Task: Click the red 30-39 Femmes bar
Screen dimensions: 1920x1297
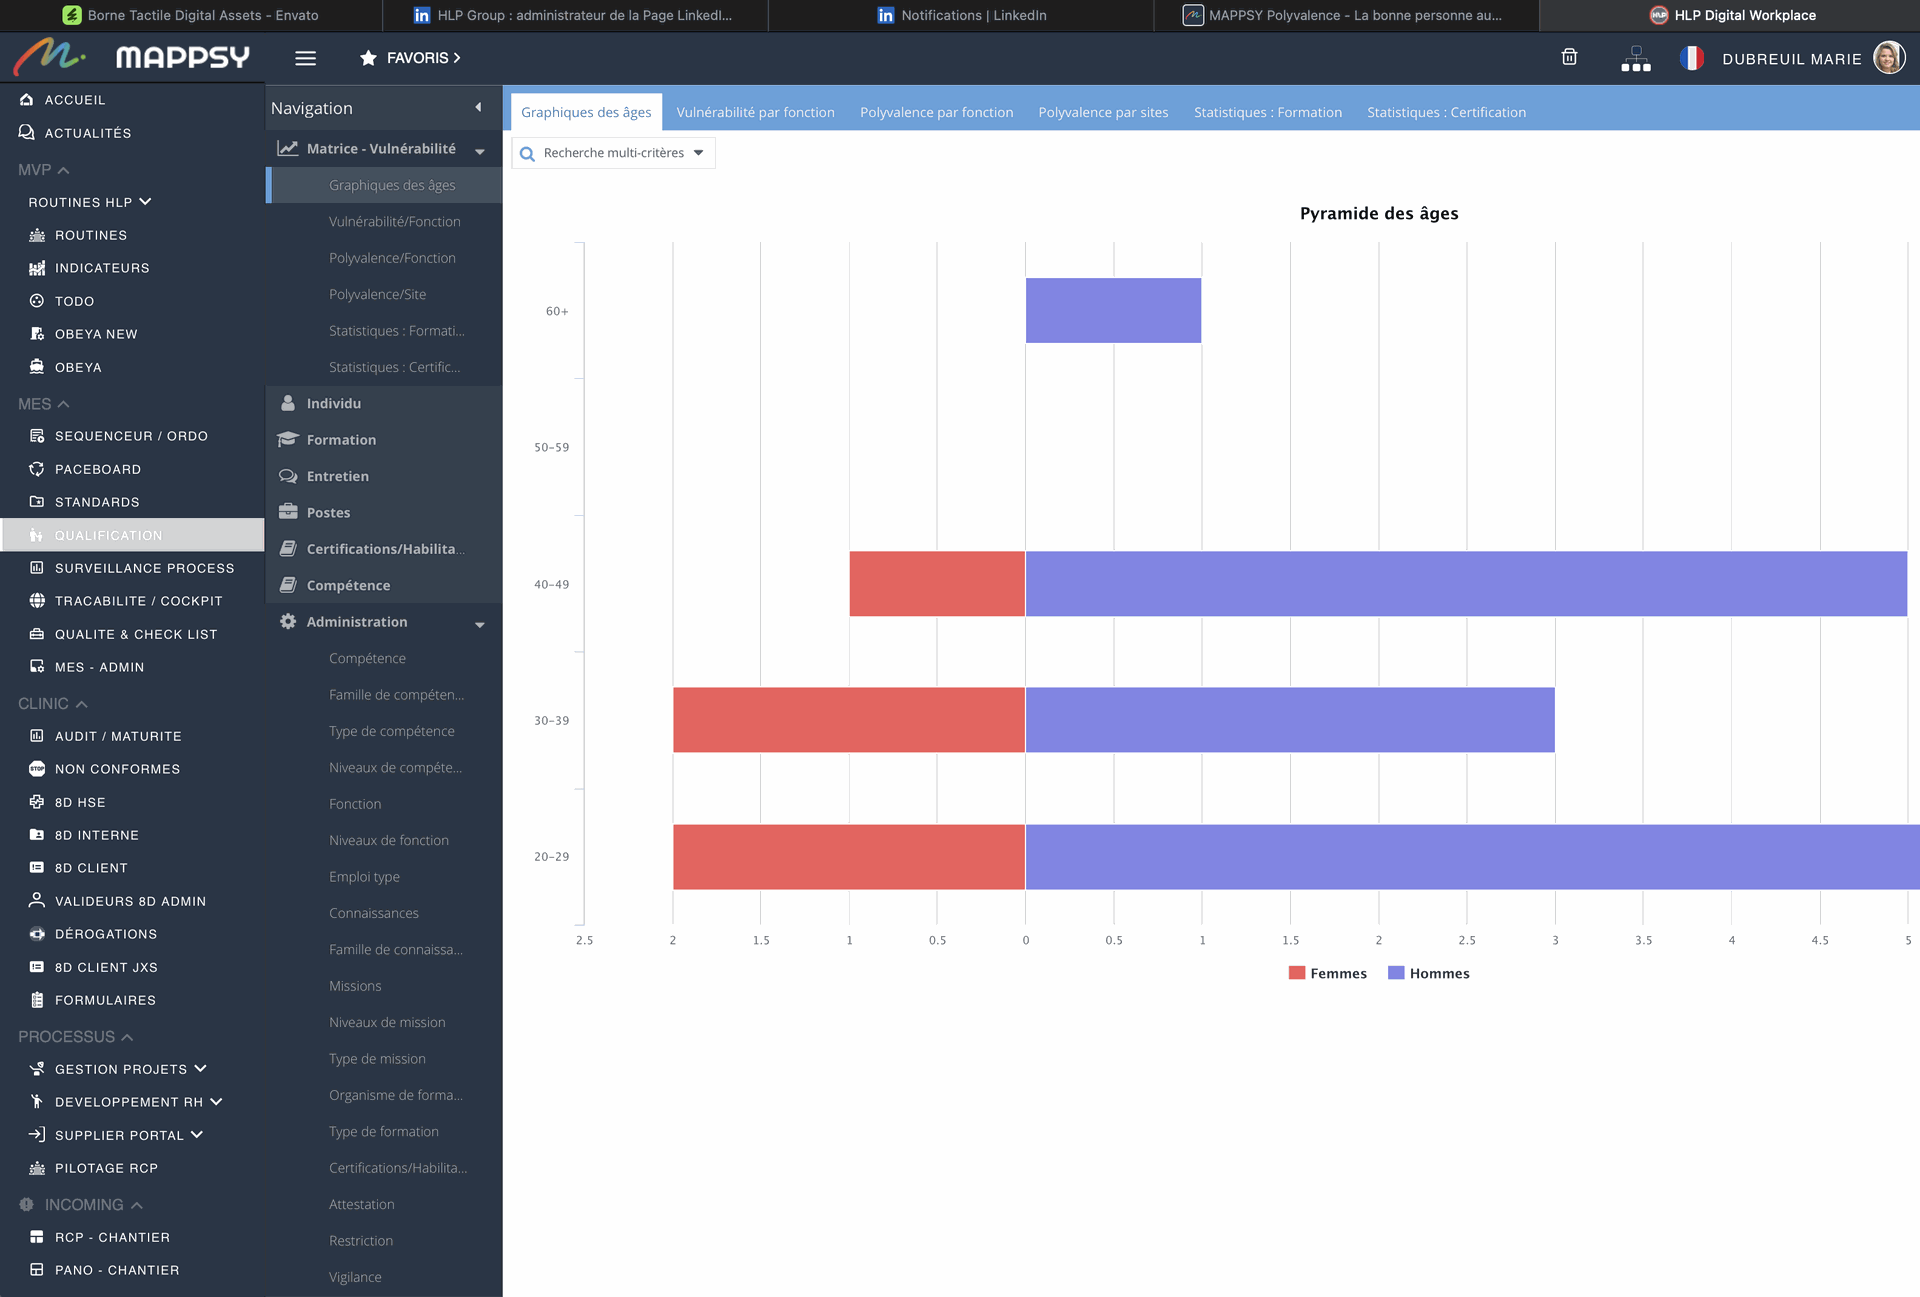Action: pyautogui.click(x=848, y=720)
